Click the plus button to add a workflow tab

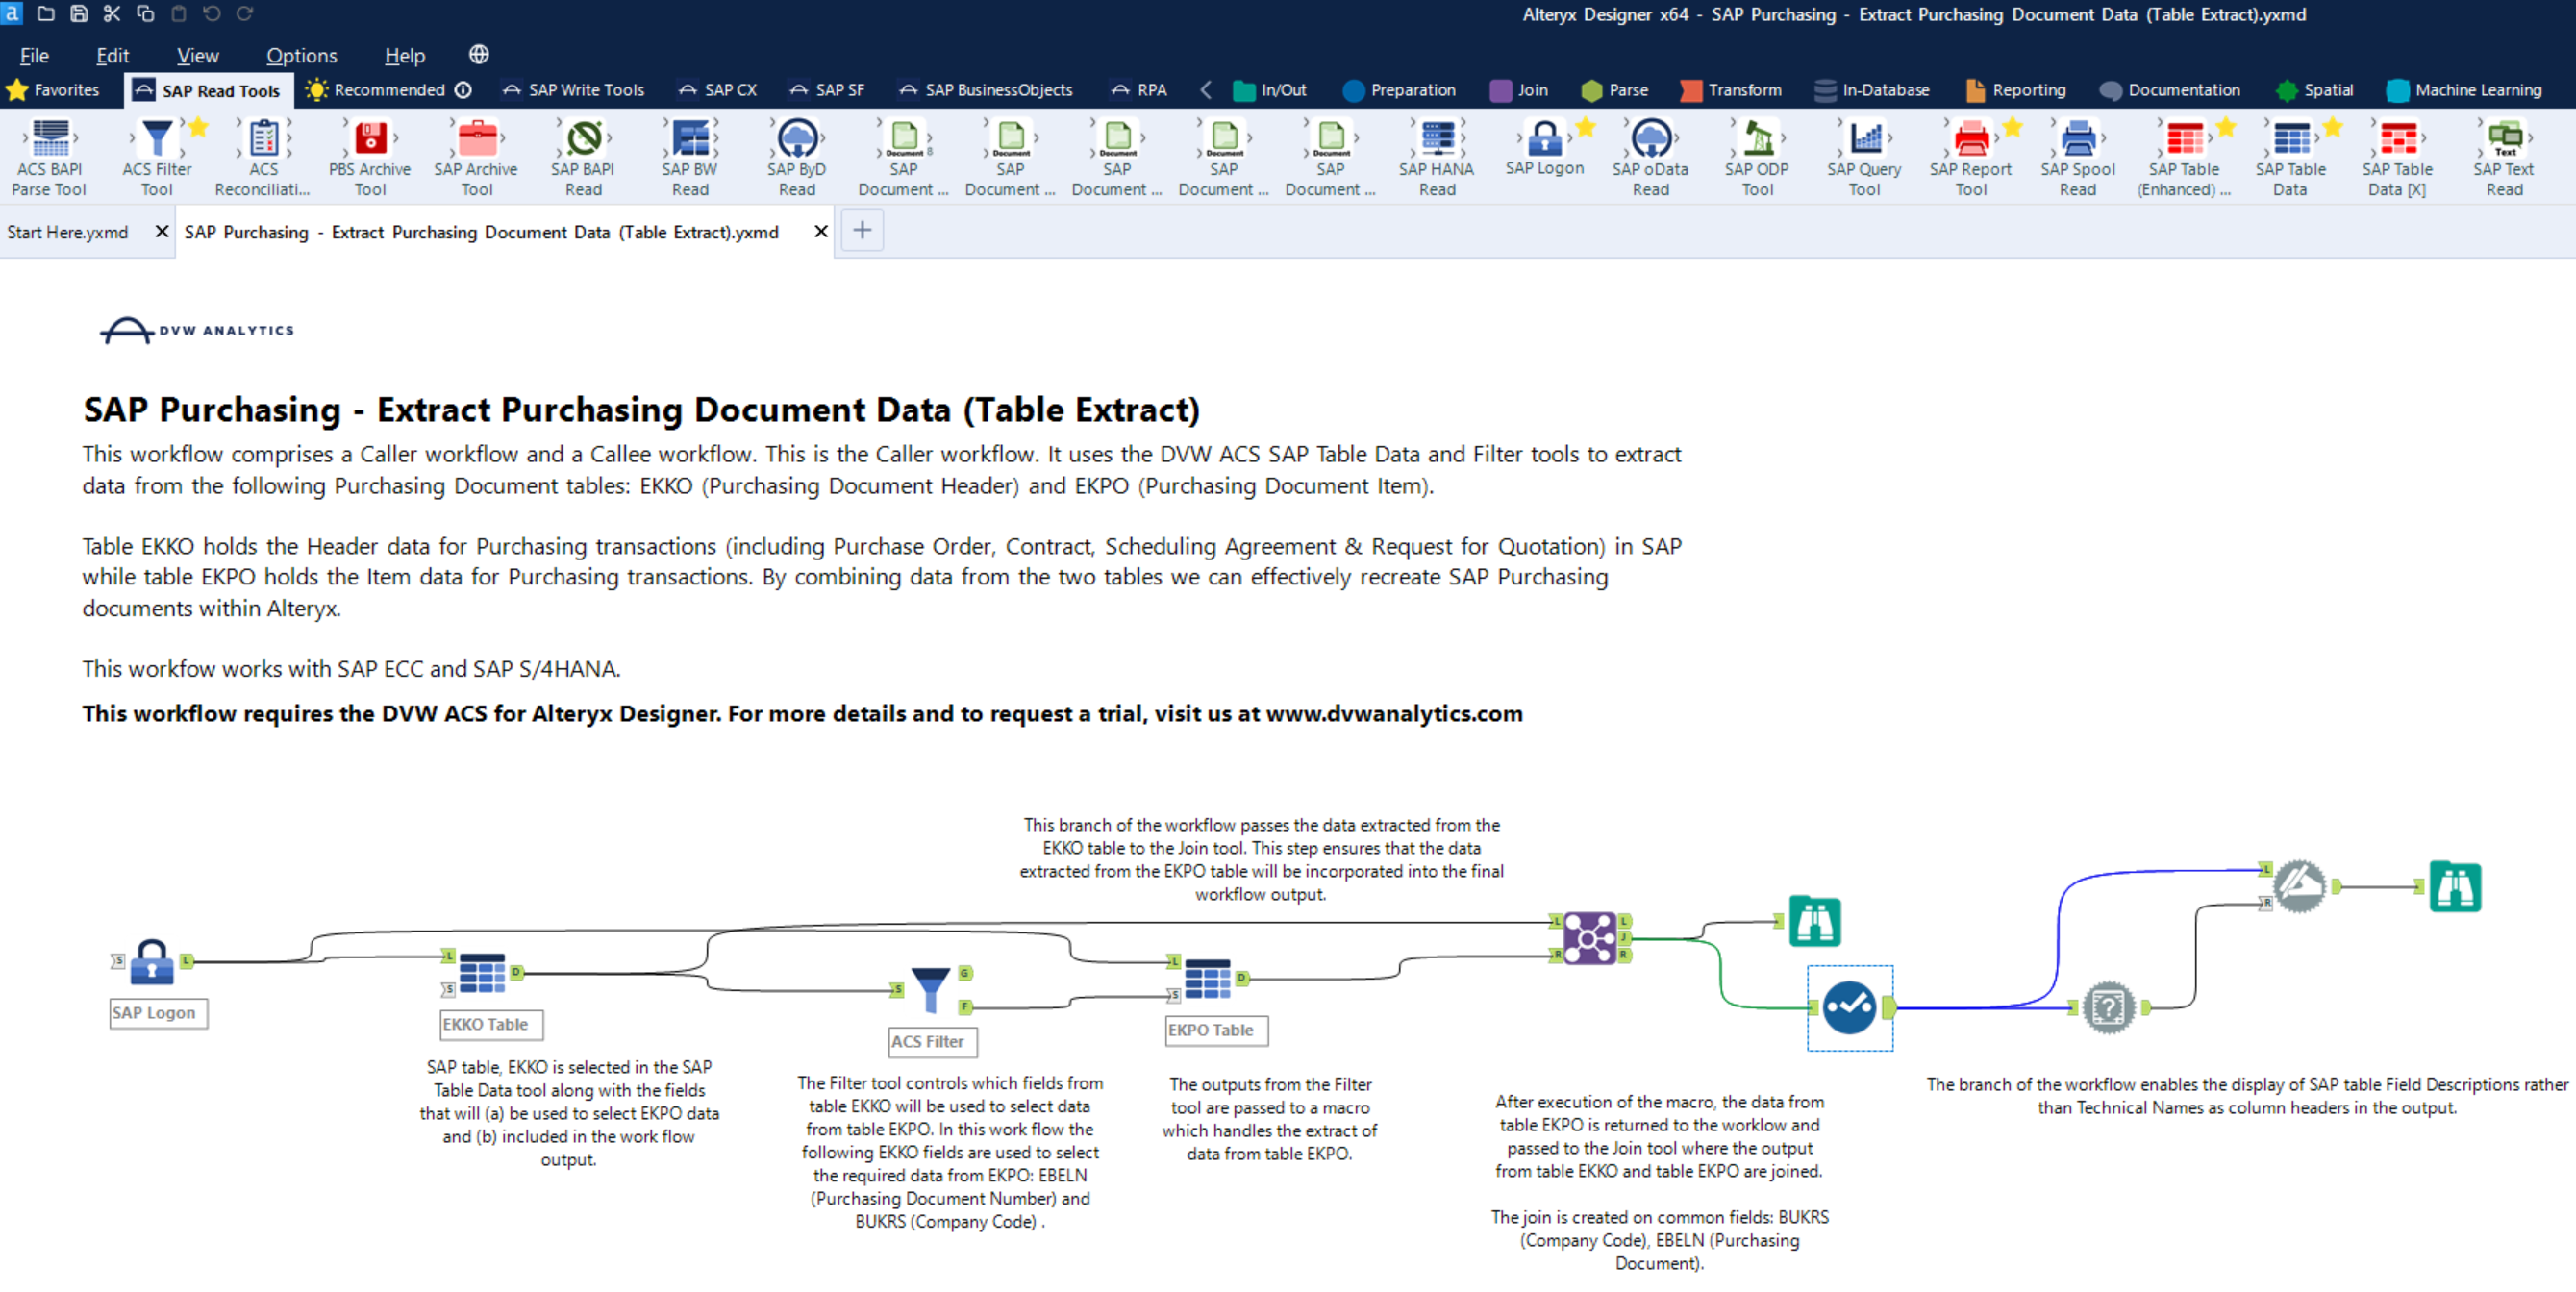click(861, 230)
